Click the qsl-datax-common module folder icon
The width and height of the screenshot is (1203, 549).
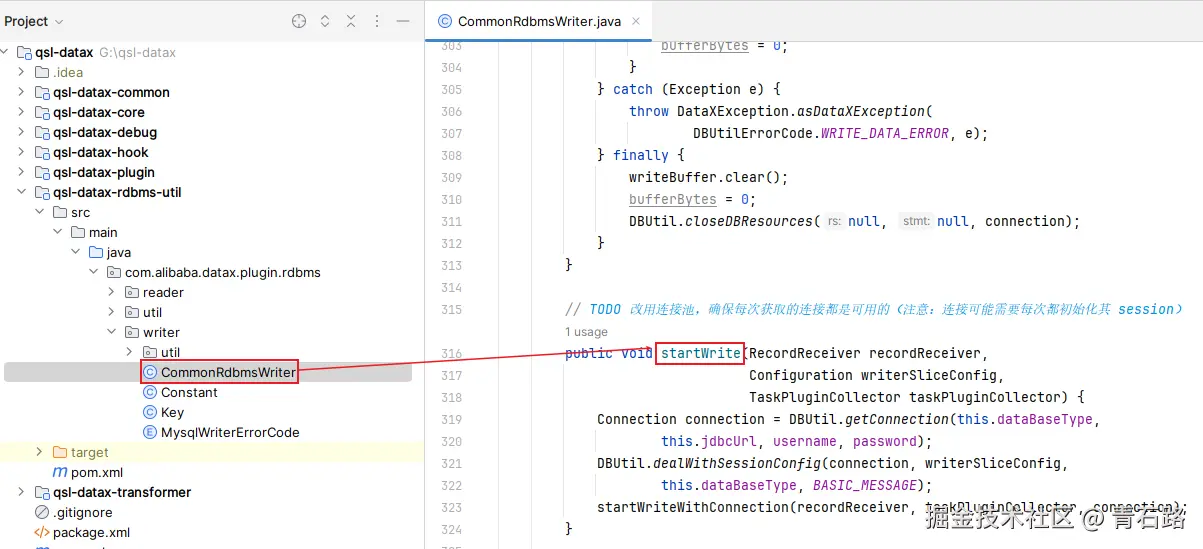[x=42, y=92]
